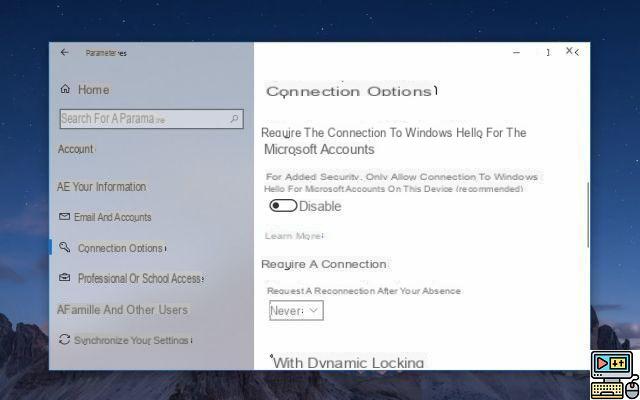Click the Account label in sidebar
This screenshot has width=640, height=400.
76,149
